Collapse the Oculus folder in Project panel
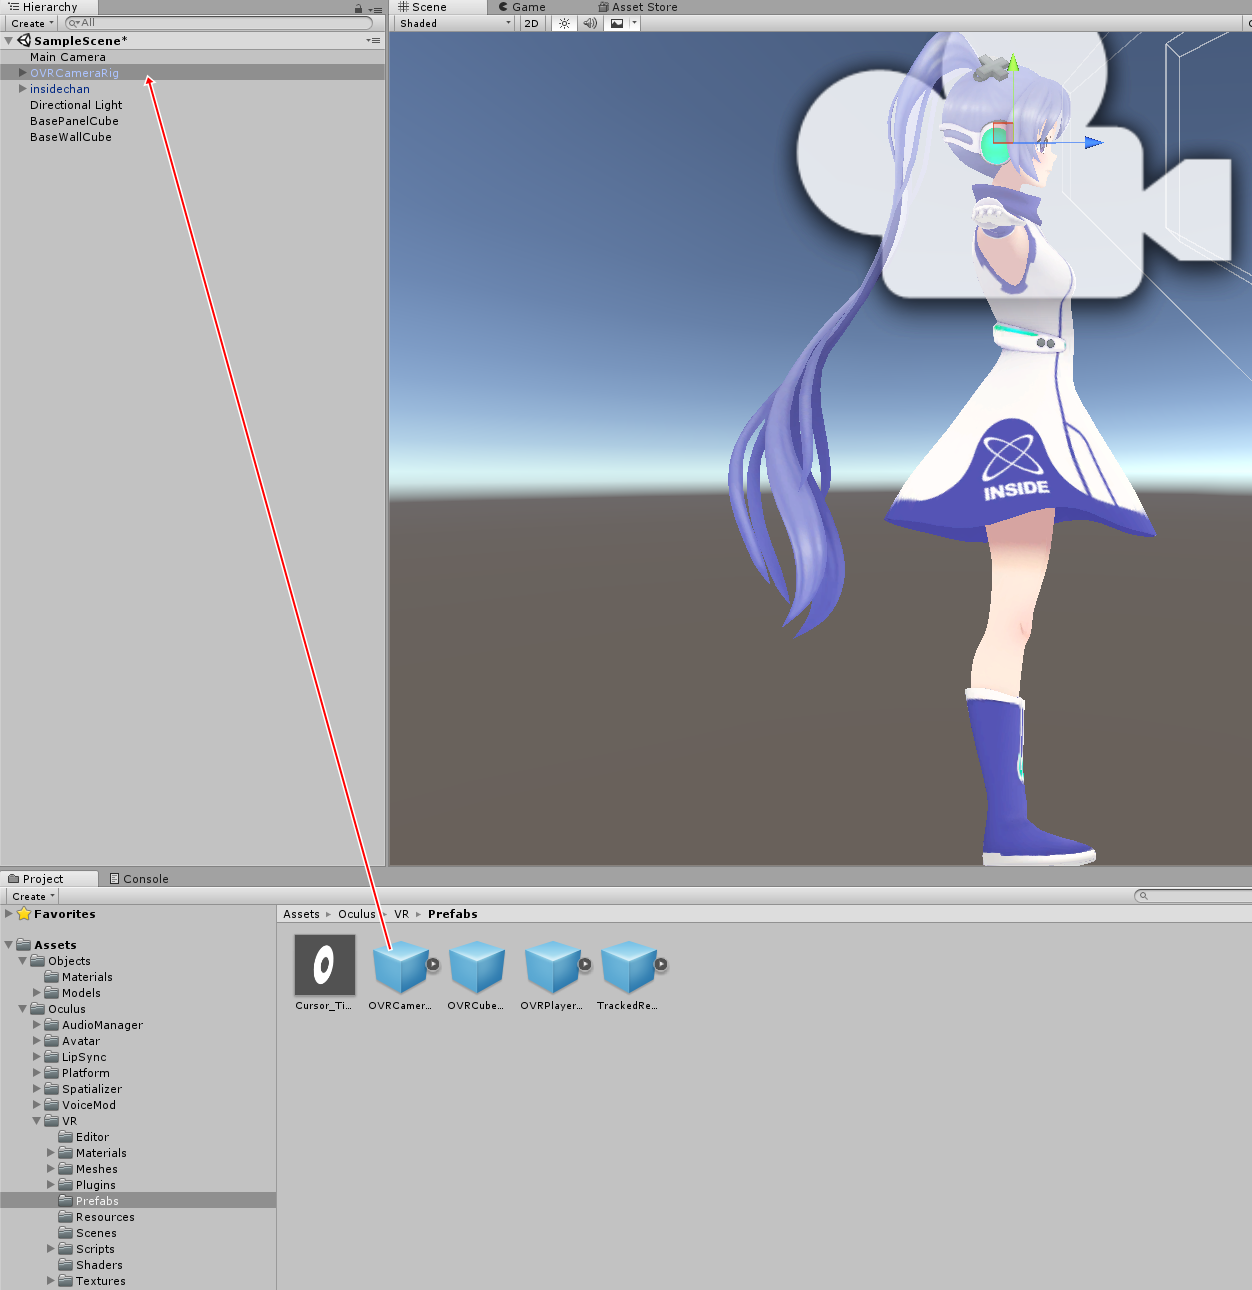 [x=21, y=1009]
